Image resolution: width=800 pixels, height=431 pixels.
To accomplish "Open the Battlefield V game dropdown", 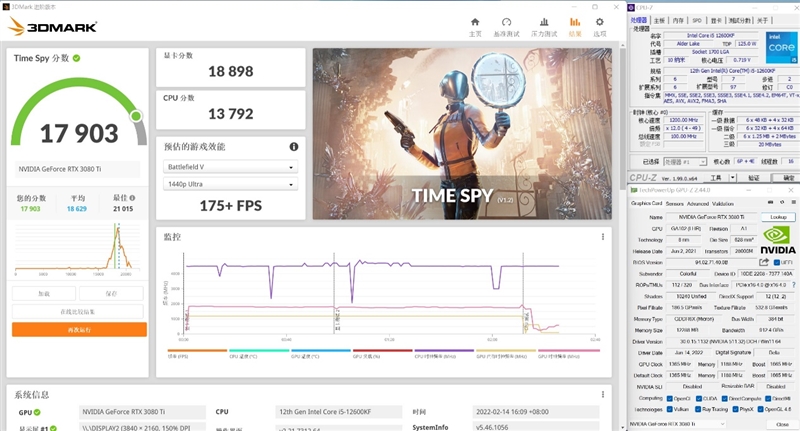I will pos(231,167).
